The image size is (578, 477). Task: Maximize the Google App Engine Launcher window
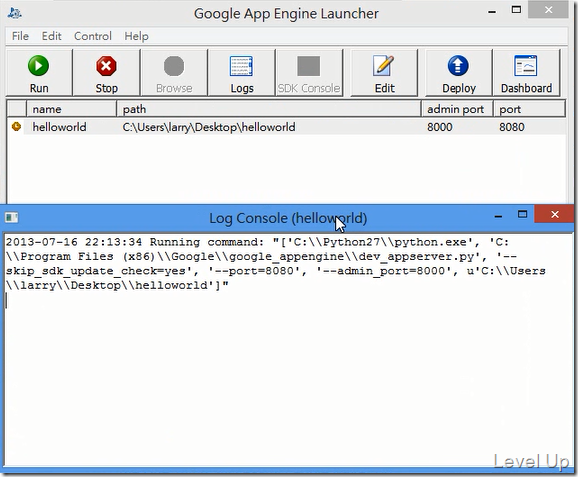[x=516, y=10]
